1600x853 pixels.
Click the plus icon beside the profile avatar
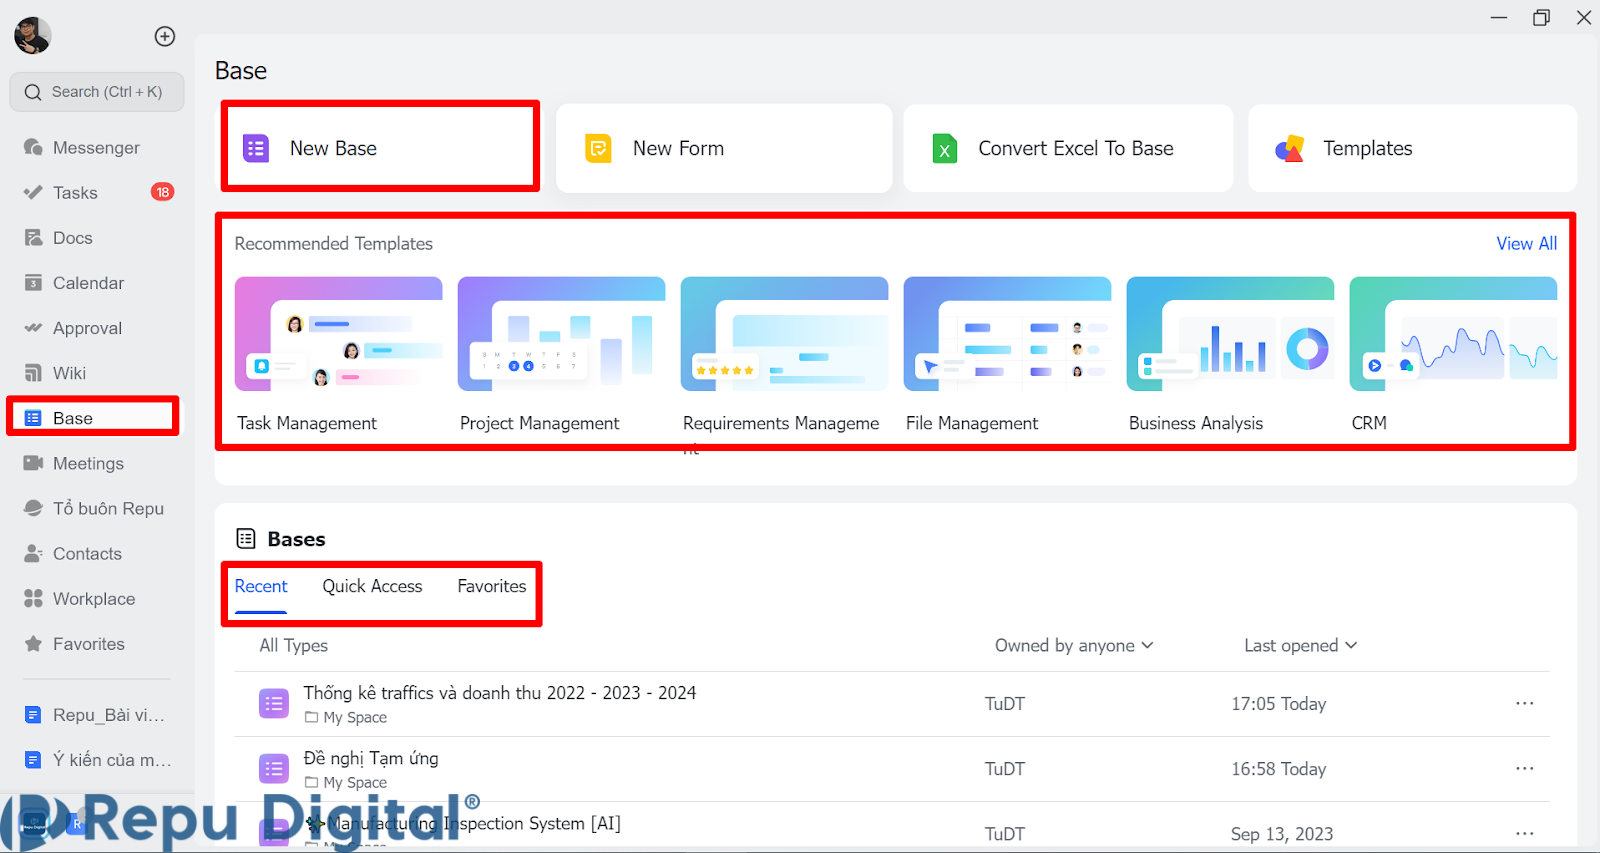165,37
